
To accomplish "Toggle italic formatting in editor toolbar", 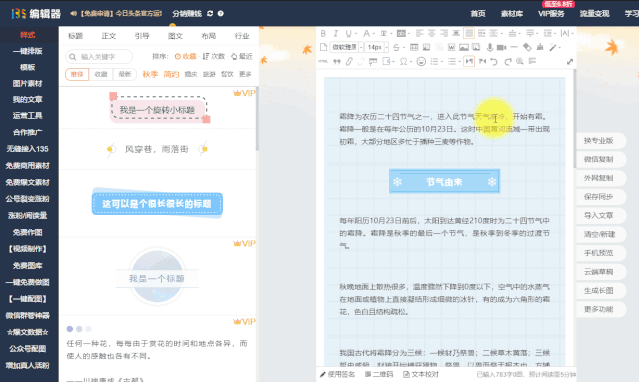I will click(x=336, y=33).
